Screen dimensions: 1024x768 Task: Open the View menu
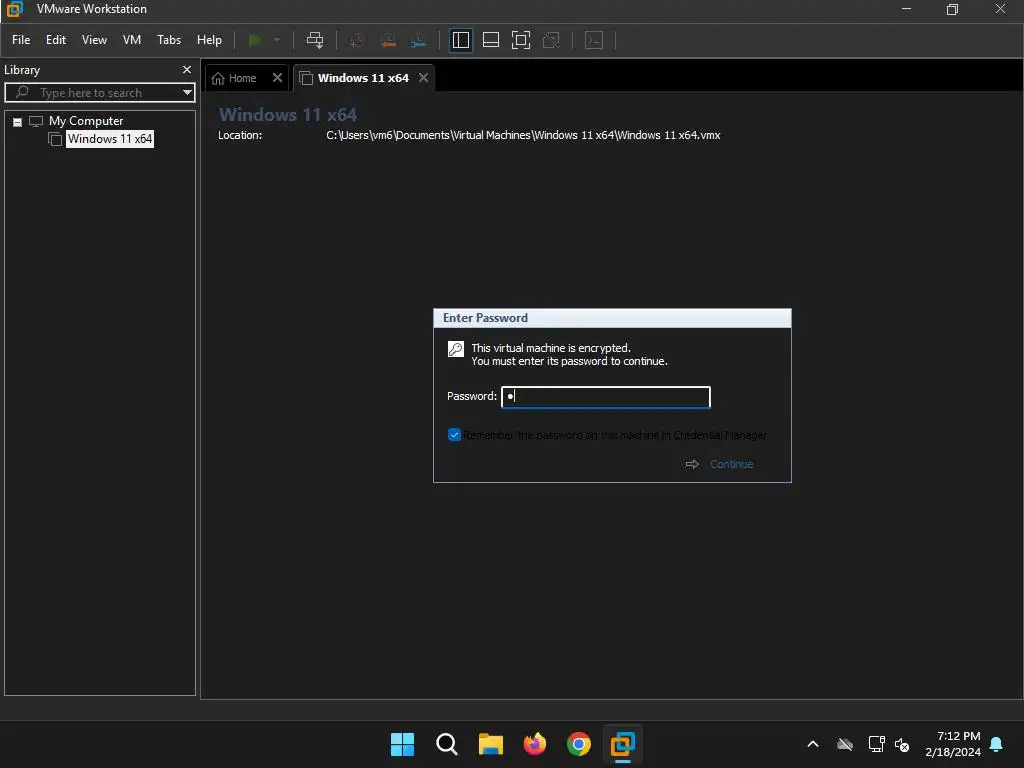(94, 40)
